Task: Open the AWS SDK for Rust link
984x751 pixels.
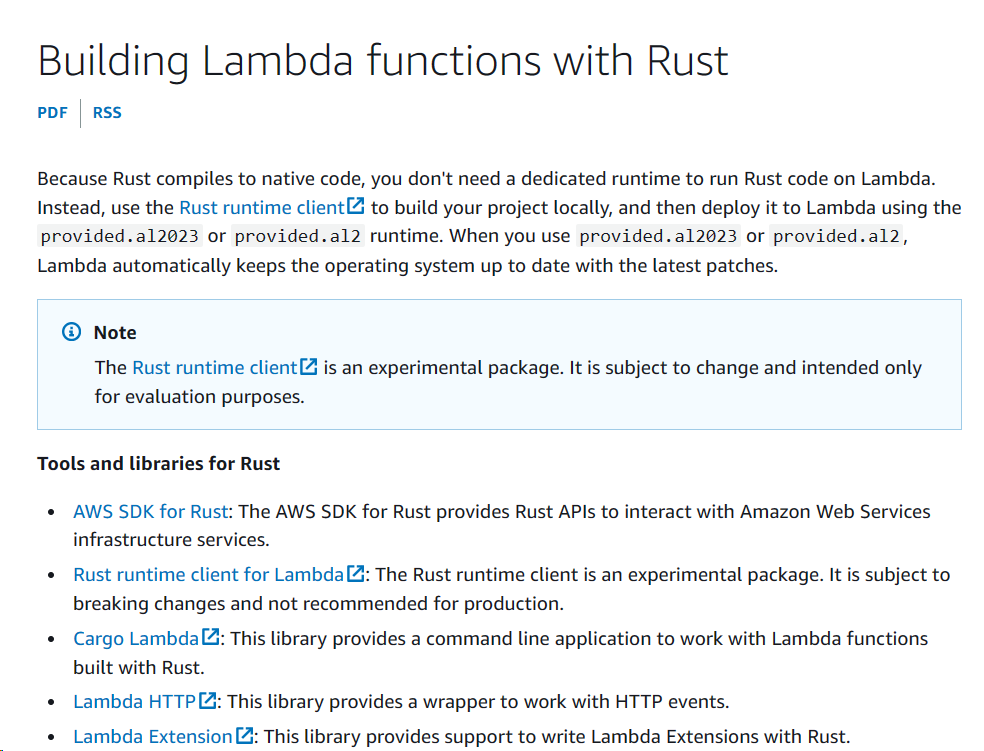Action: point(151,512)
